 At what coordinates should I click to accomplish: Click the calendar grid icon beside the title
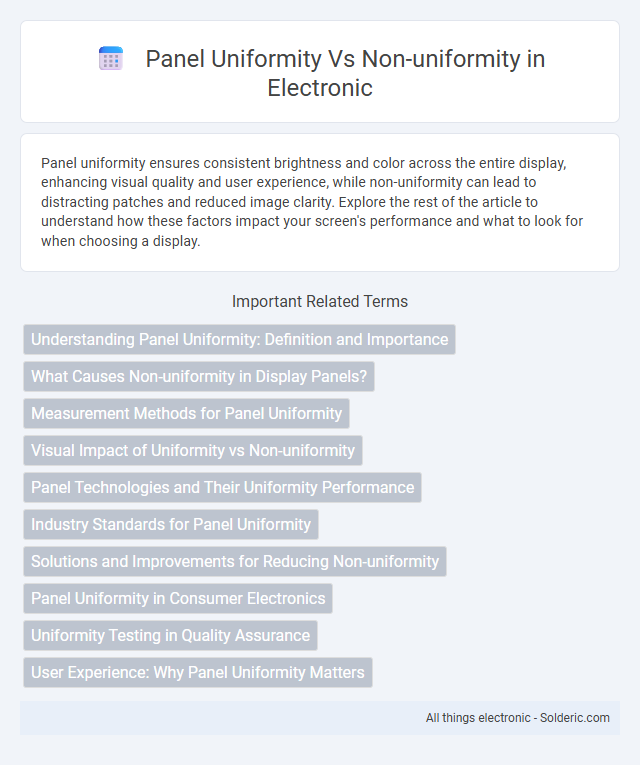(x=111, y=59)
